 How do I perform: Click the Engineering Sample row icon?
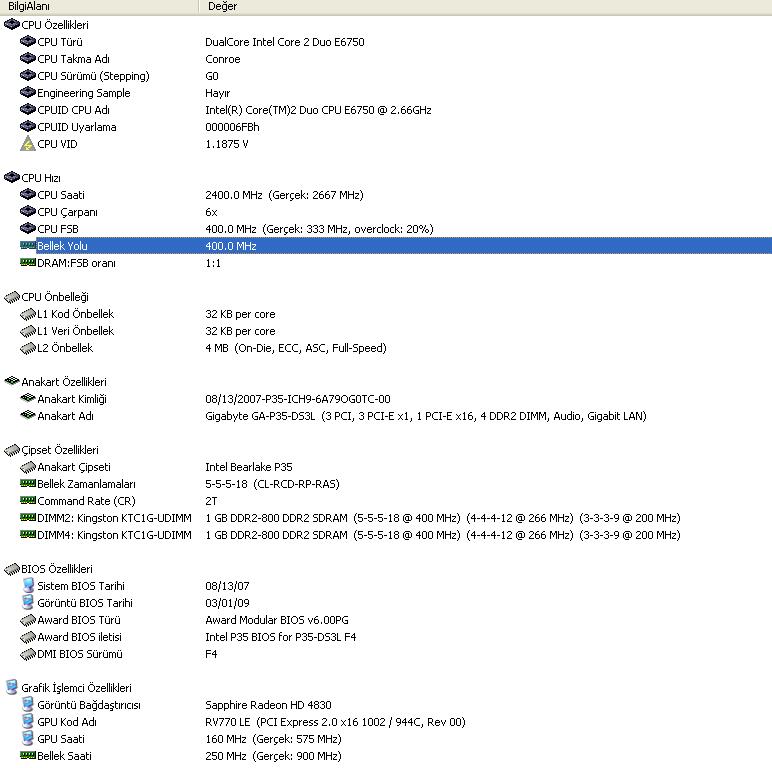pyautogui.click(x=28, y=93)
